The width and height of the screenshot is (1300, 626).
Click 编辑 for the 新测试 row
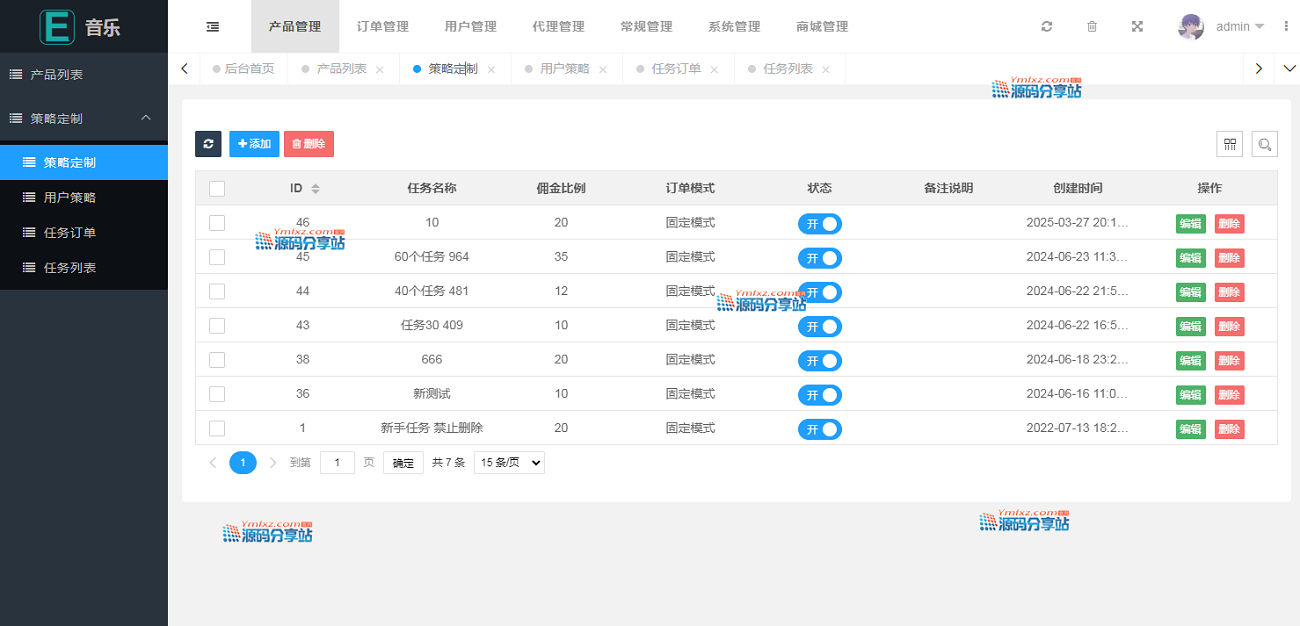point(1190,395)
